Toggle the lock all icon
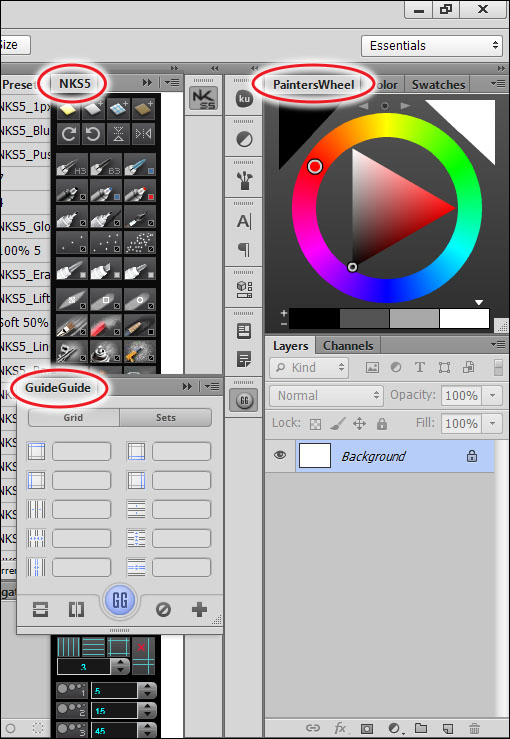The height and width of the screenshot is (739, 510). [382, 424]
